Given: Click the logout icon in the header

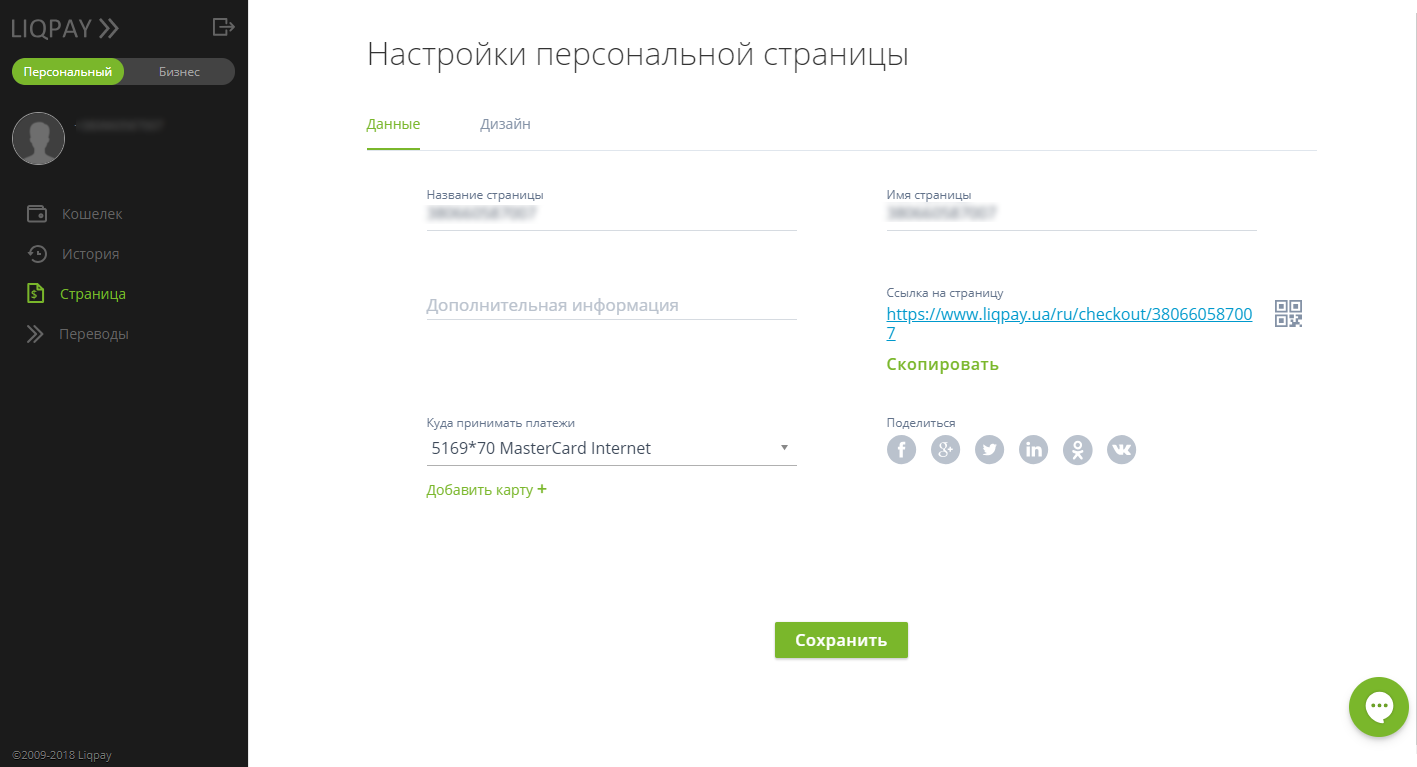Looking at the screenshot, I should [x=224, y=27].
